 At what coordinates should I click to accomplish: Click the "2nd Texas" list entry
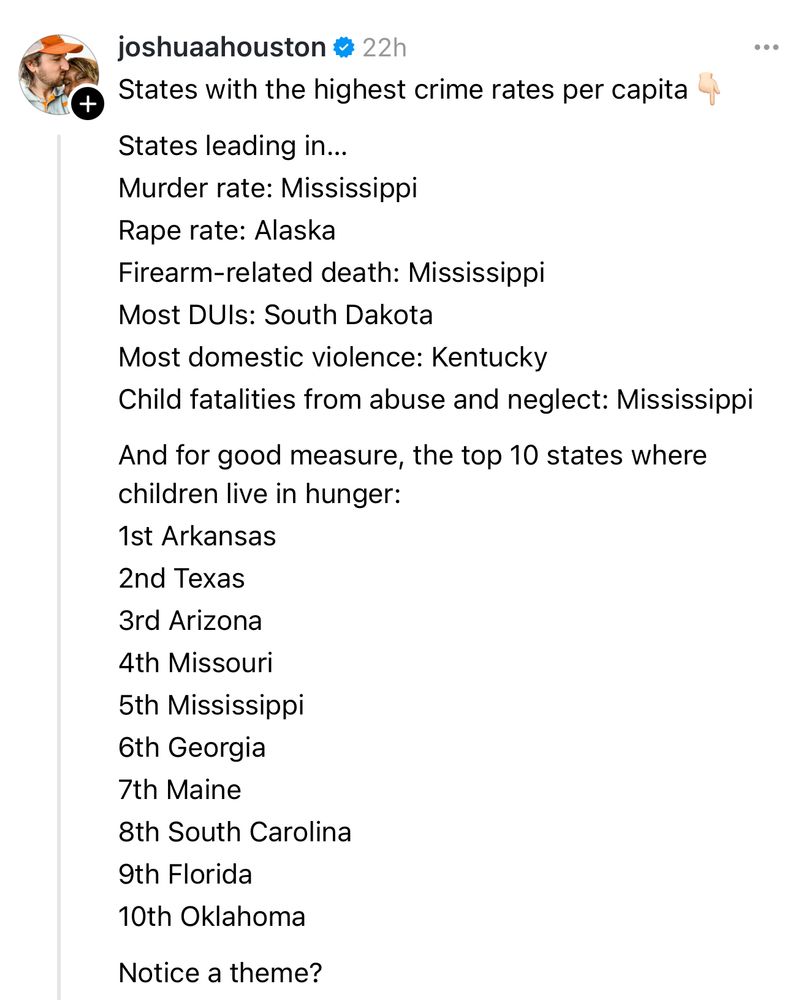coord(181,578)
